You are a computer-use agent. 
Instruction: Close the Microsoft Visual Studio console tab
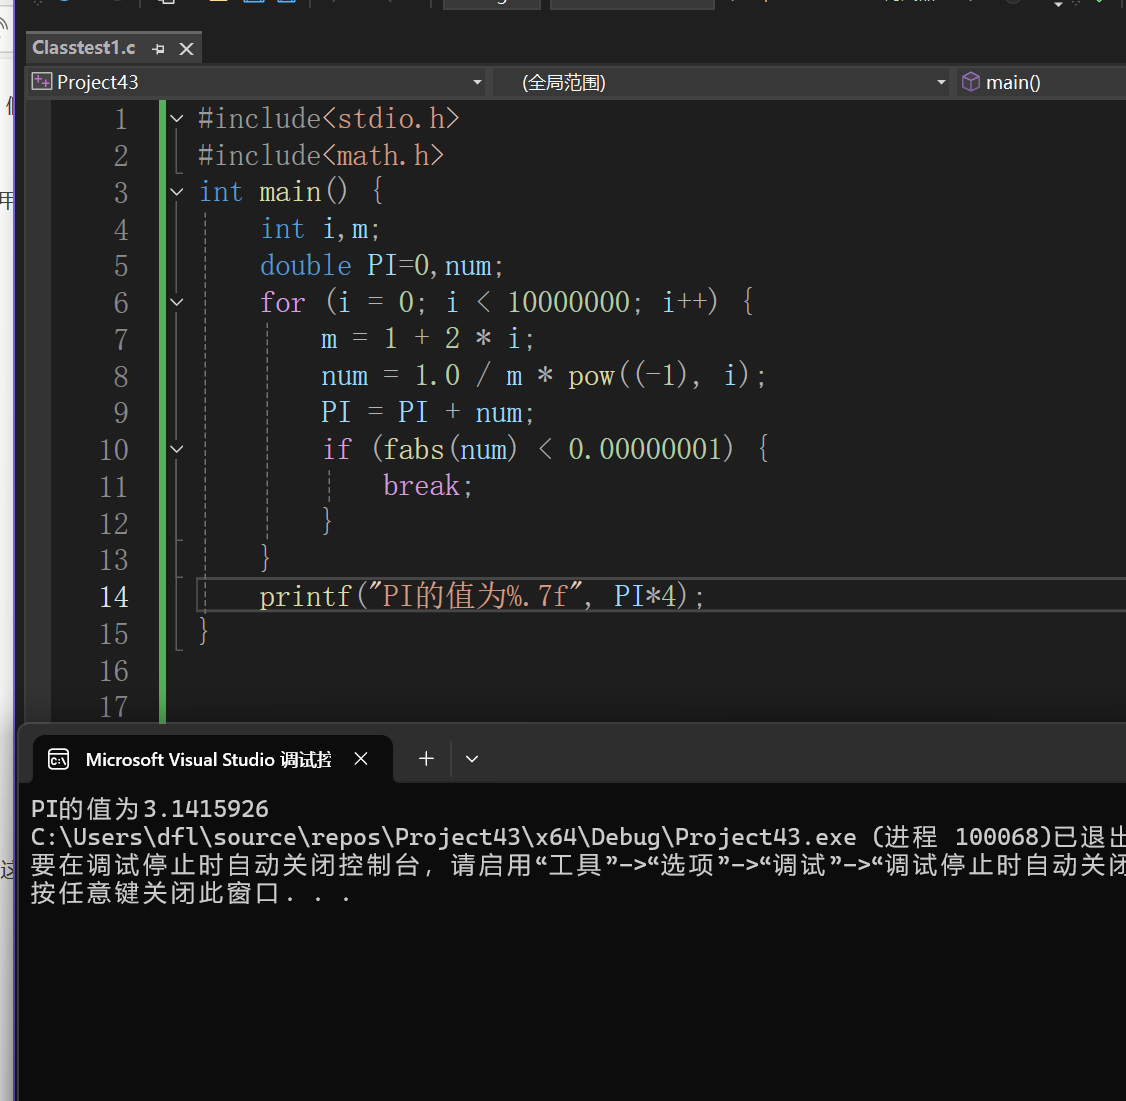(x=361, y=759)
